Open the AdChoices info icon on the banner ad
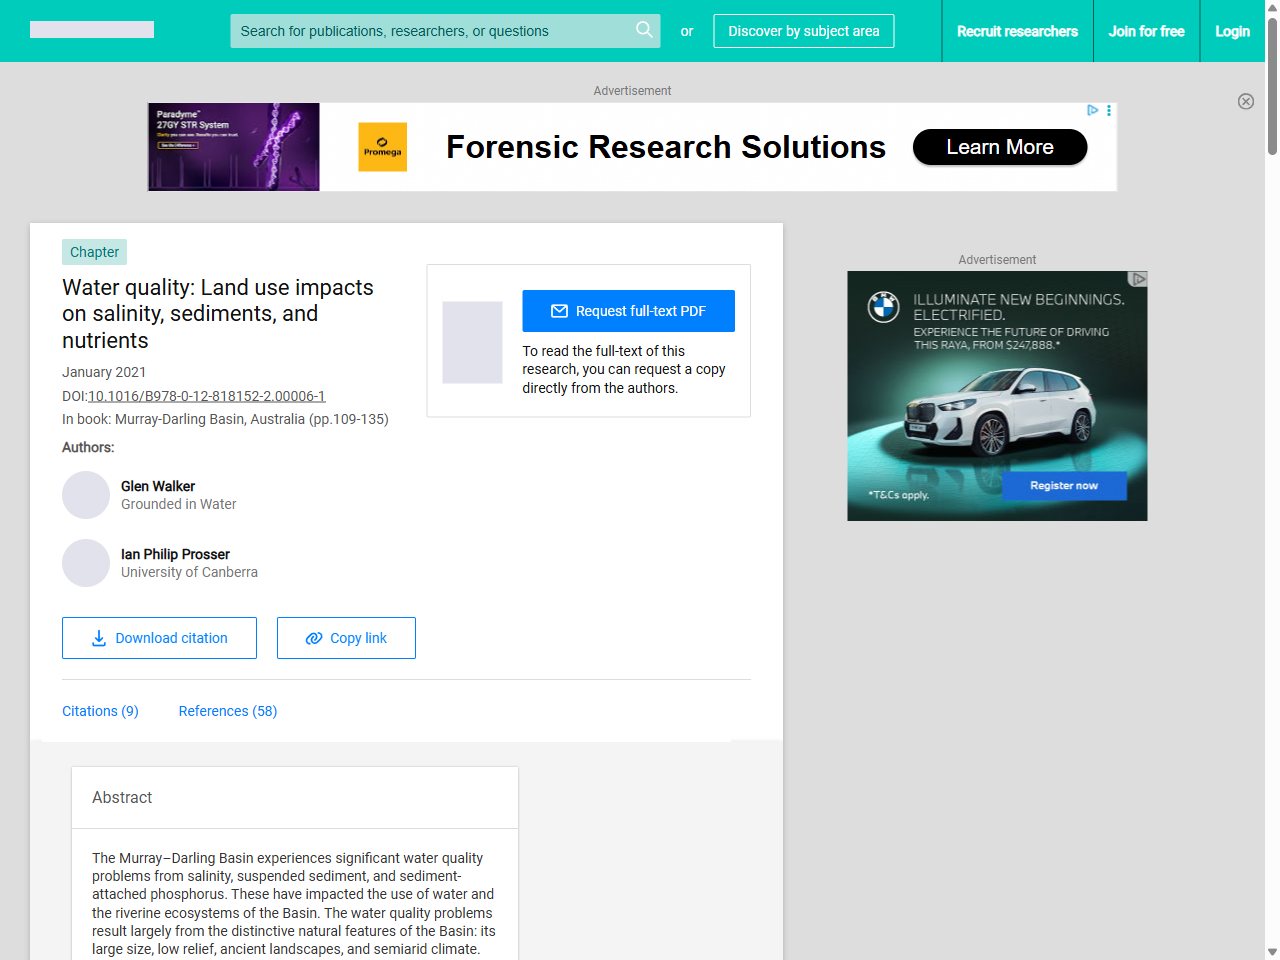This screenshot has height=960, width=1280. tap(1091, 110)
